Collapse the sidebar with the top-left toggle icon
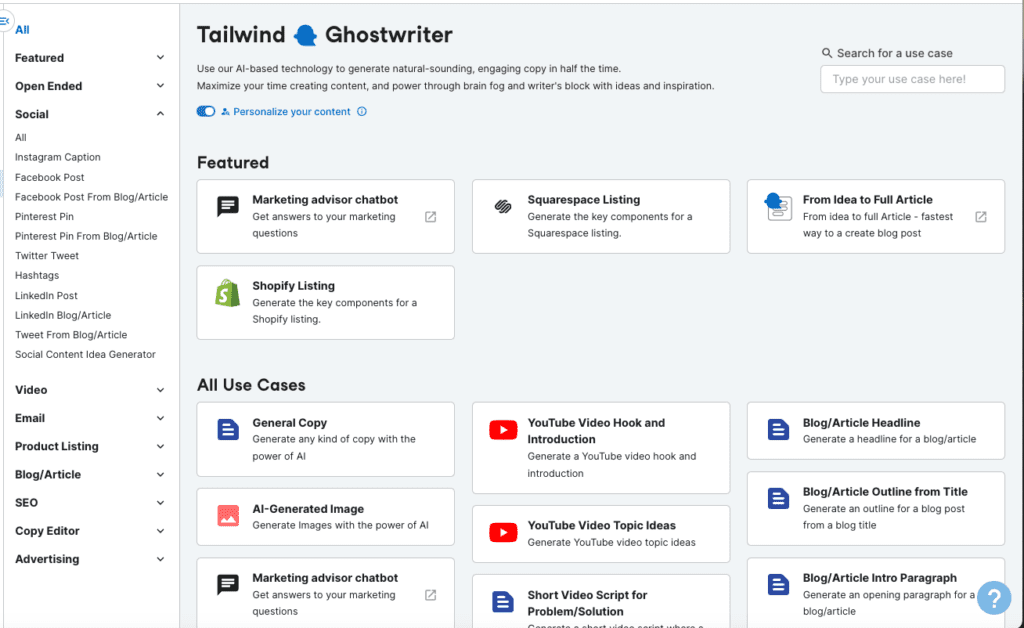1024x628 pixels. coord(5,22)
